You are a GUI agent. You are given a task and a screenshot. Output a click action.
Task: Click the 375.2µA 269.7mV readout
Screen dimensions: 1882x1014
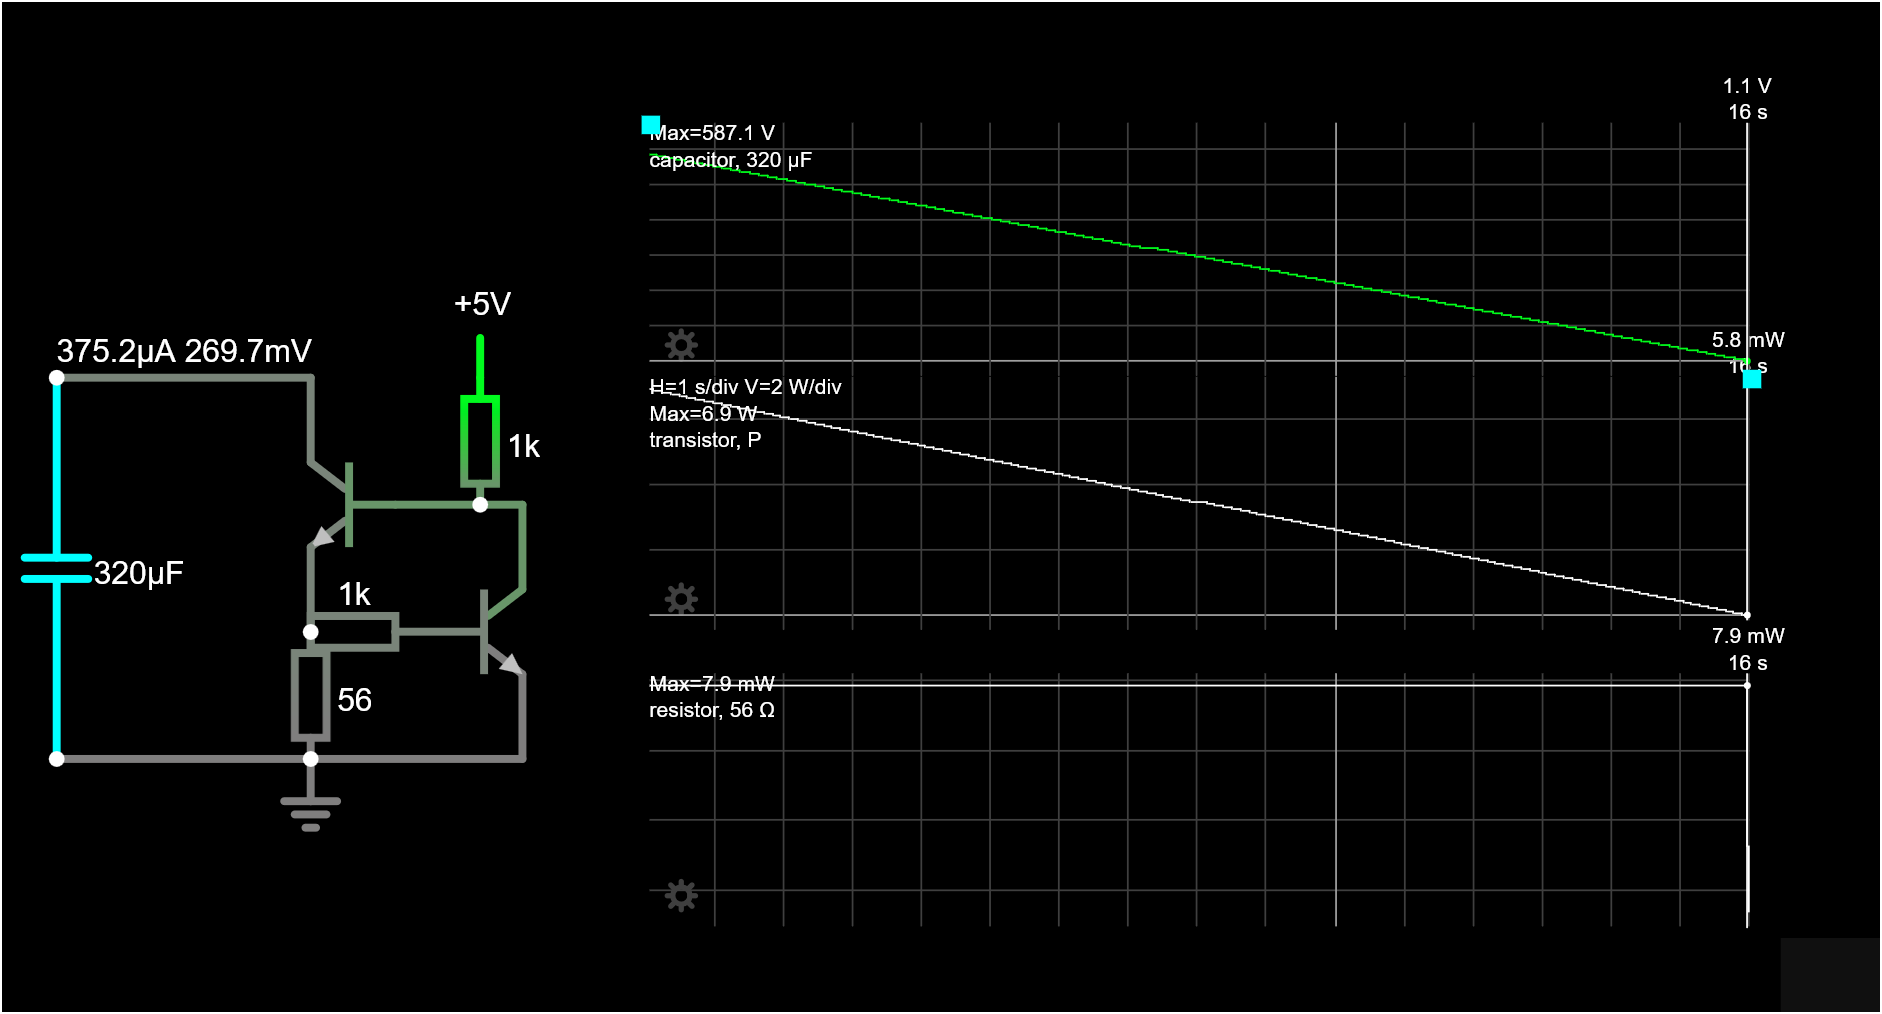click(x=184, y=351)
